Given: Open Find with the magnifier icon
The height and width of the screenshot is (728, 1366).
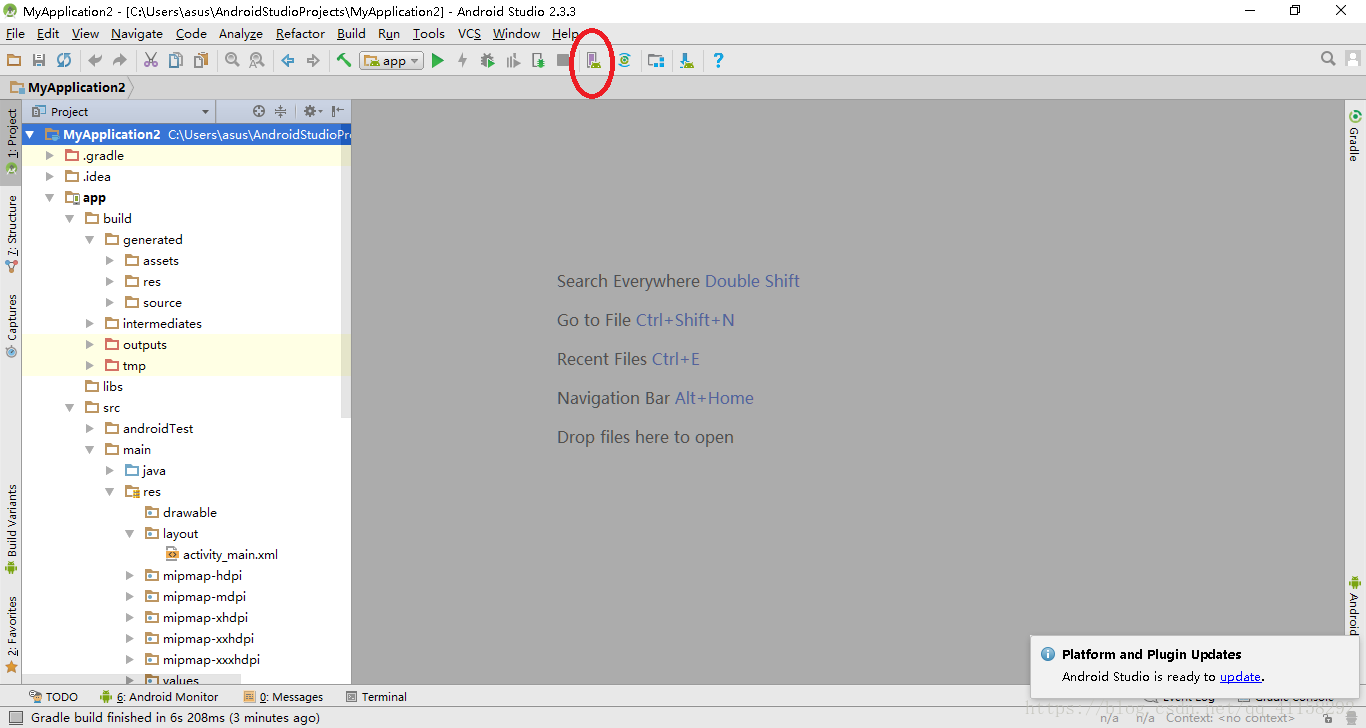Looking at the screenshot, I should [232, 60].
